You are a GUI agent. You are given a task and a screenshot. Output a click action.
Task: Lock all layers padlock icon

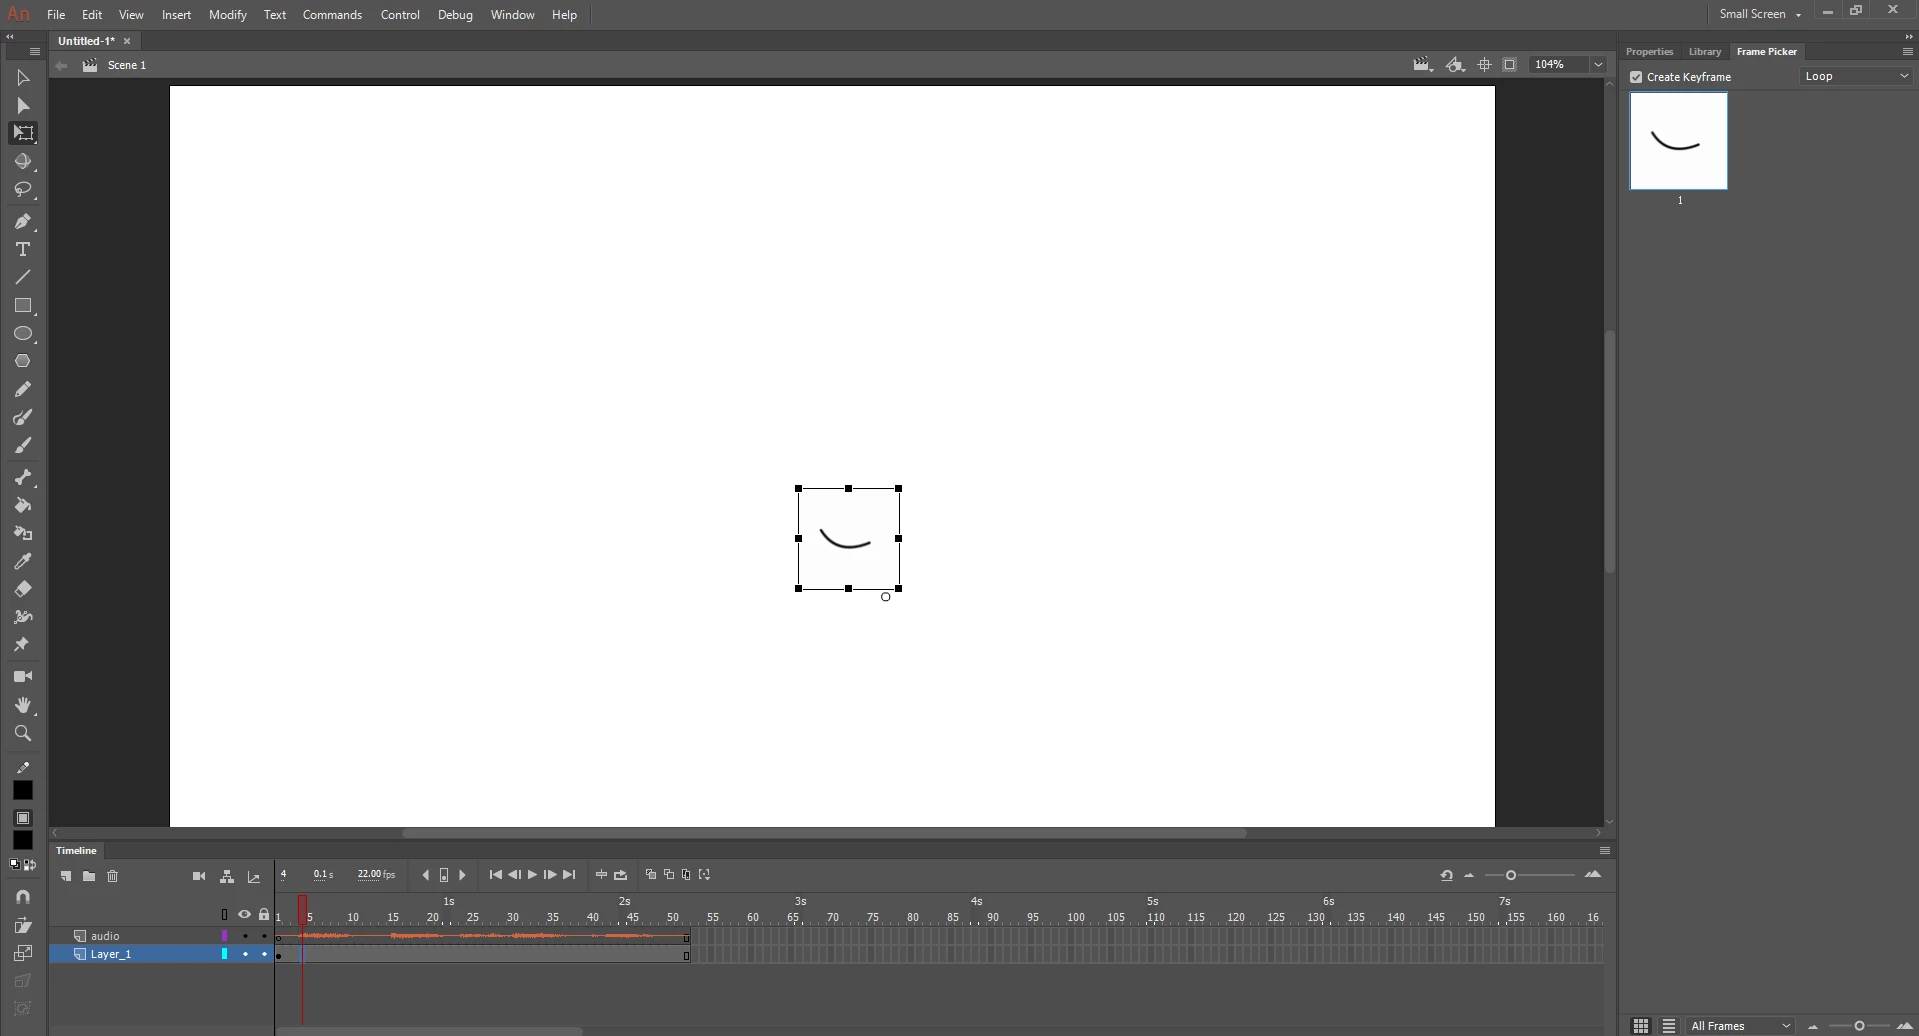[264, 914]
